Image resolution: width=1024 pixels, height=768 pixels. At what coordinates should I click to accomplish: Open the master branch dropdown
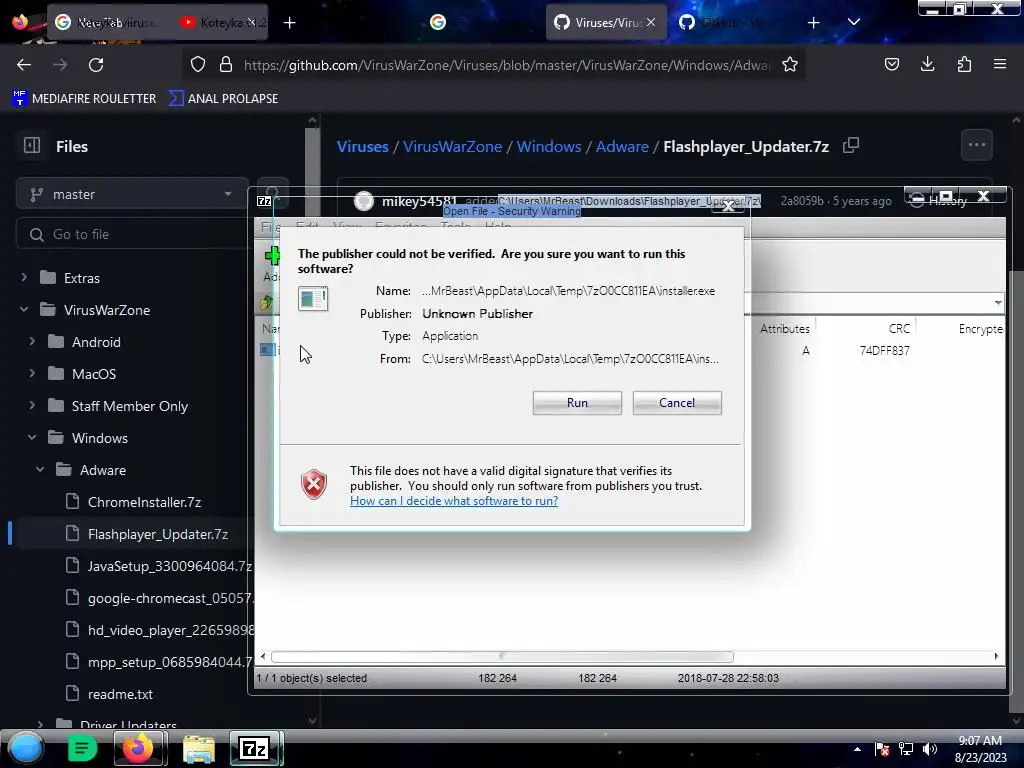(x=132, y=194)
